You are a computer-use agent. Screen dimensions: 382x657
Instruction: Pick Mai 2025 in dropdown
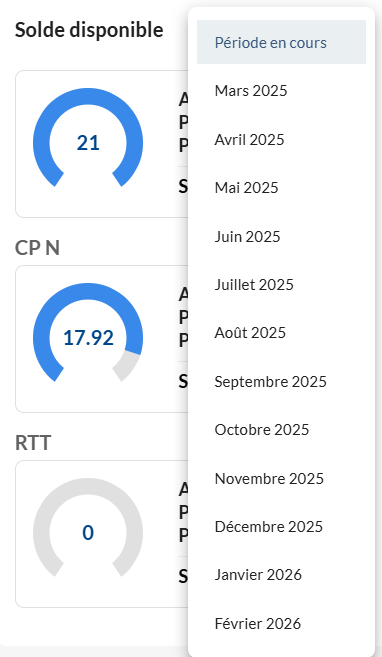coord(281,187)
